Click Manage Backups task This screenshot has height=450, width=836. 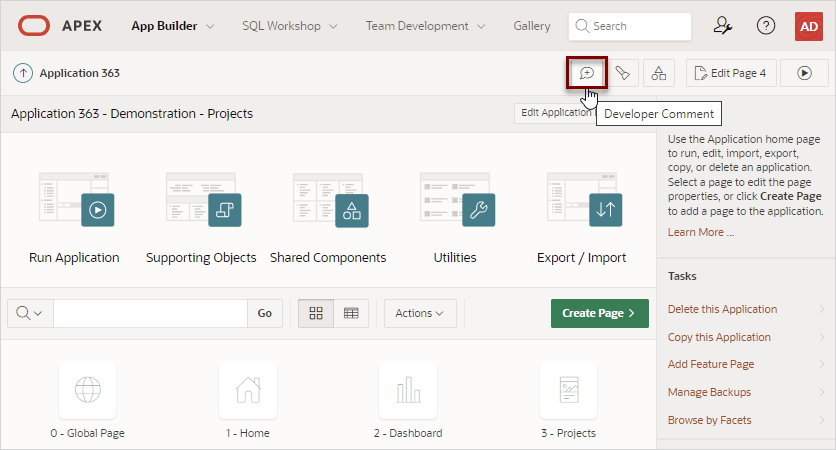(709, 392)
